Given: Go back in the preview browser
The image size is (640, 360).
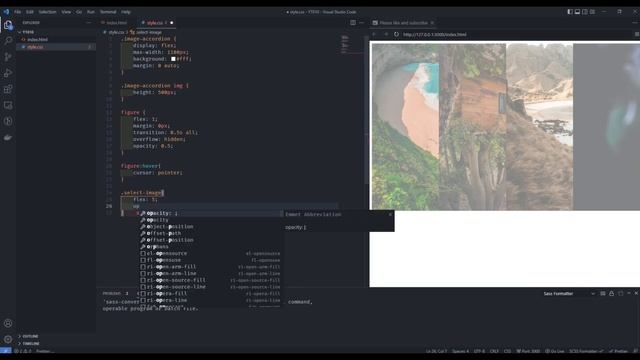Looking at the screenshot, I should click(x=374, y=34).
